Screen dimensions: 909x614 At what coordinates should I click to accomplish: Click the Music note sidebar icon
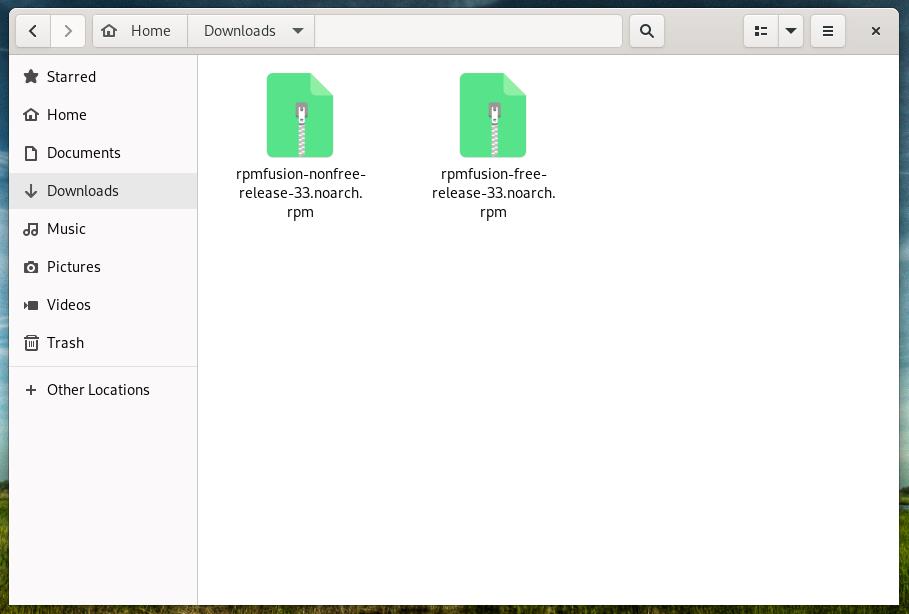pyautogui.click(x=31, y=229)
